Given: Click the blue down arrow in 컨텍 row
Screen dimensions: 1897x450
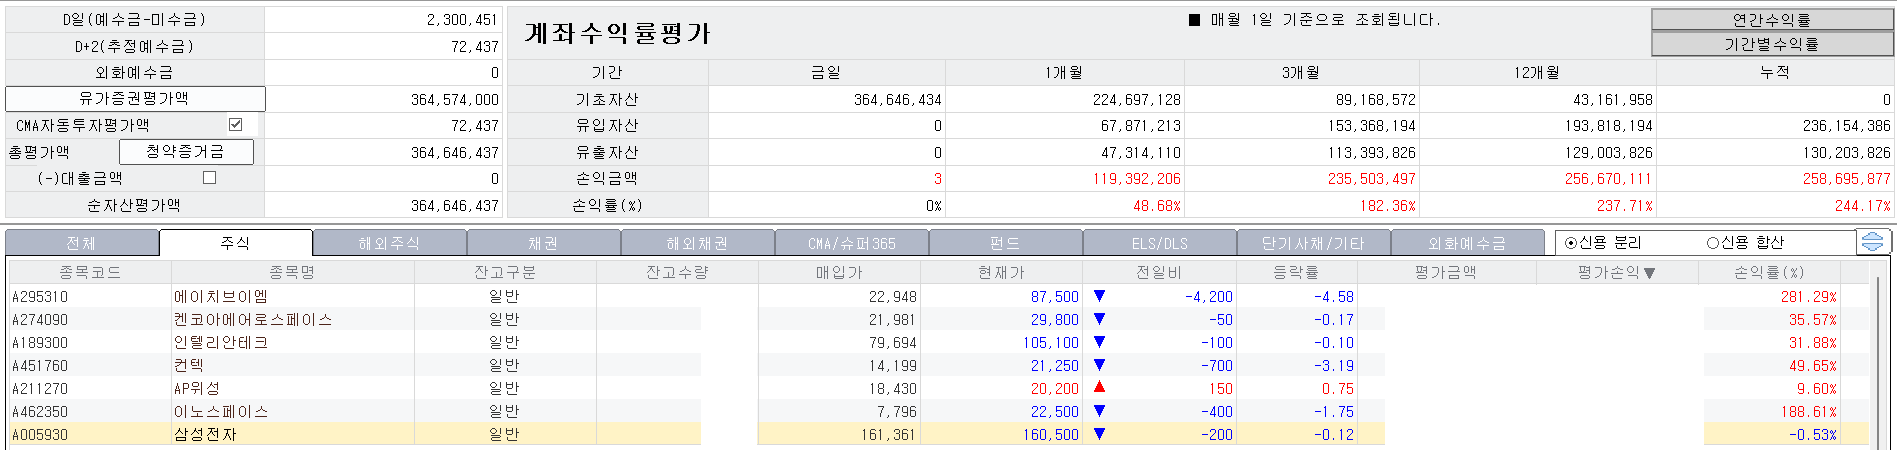Looking at the screenshot, I should pyautogui.click(x=1099, y=365).
